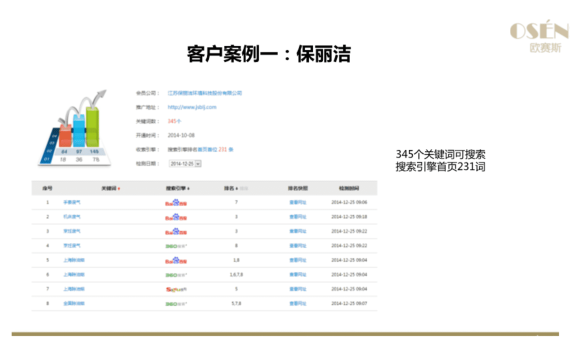The width and height of the screenshot is (570, 360).
Task: Click 查看网址 link in row 8
Action: pyautogui.click(x=298, y=304)
